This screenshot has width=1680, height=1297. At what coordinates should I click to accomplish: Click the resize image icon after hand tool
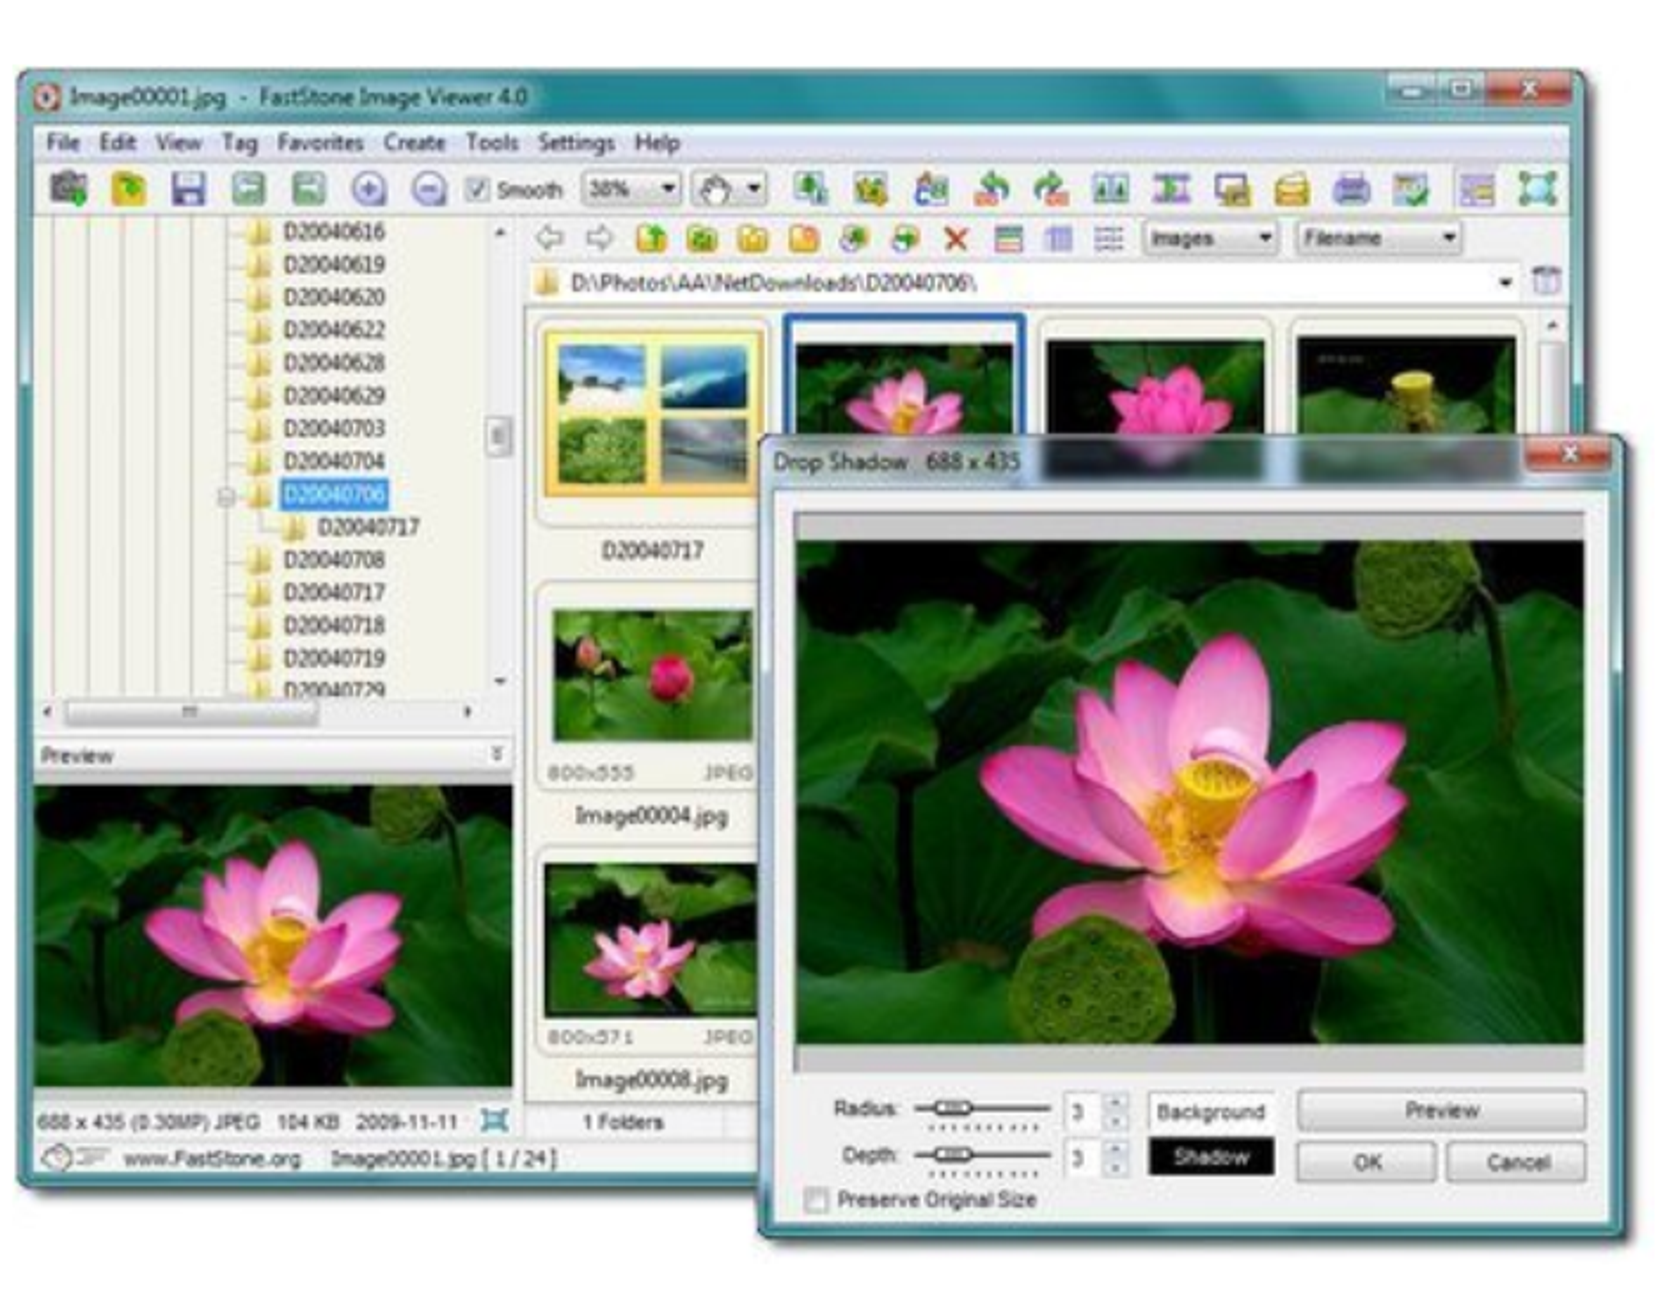(810, 188)
